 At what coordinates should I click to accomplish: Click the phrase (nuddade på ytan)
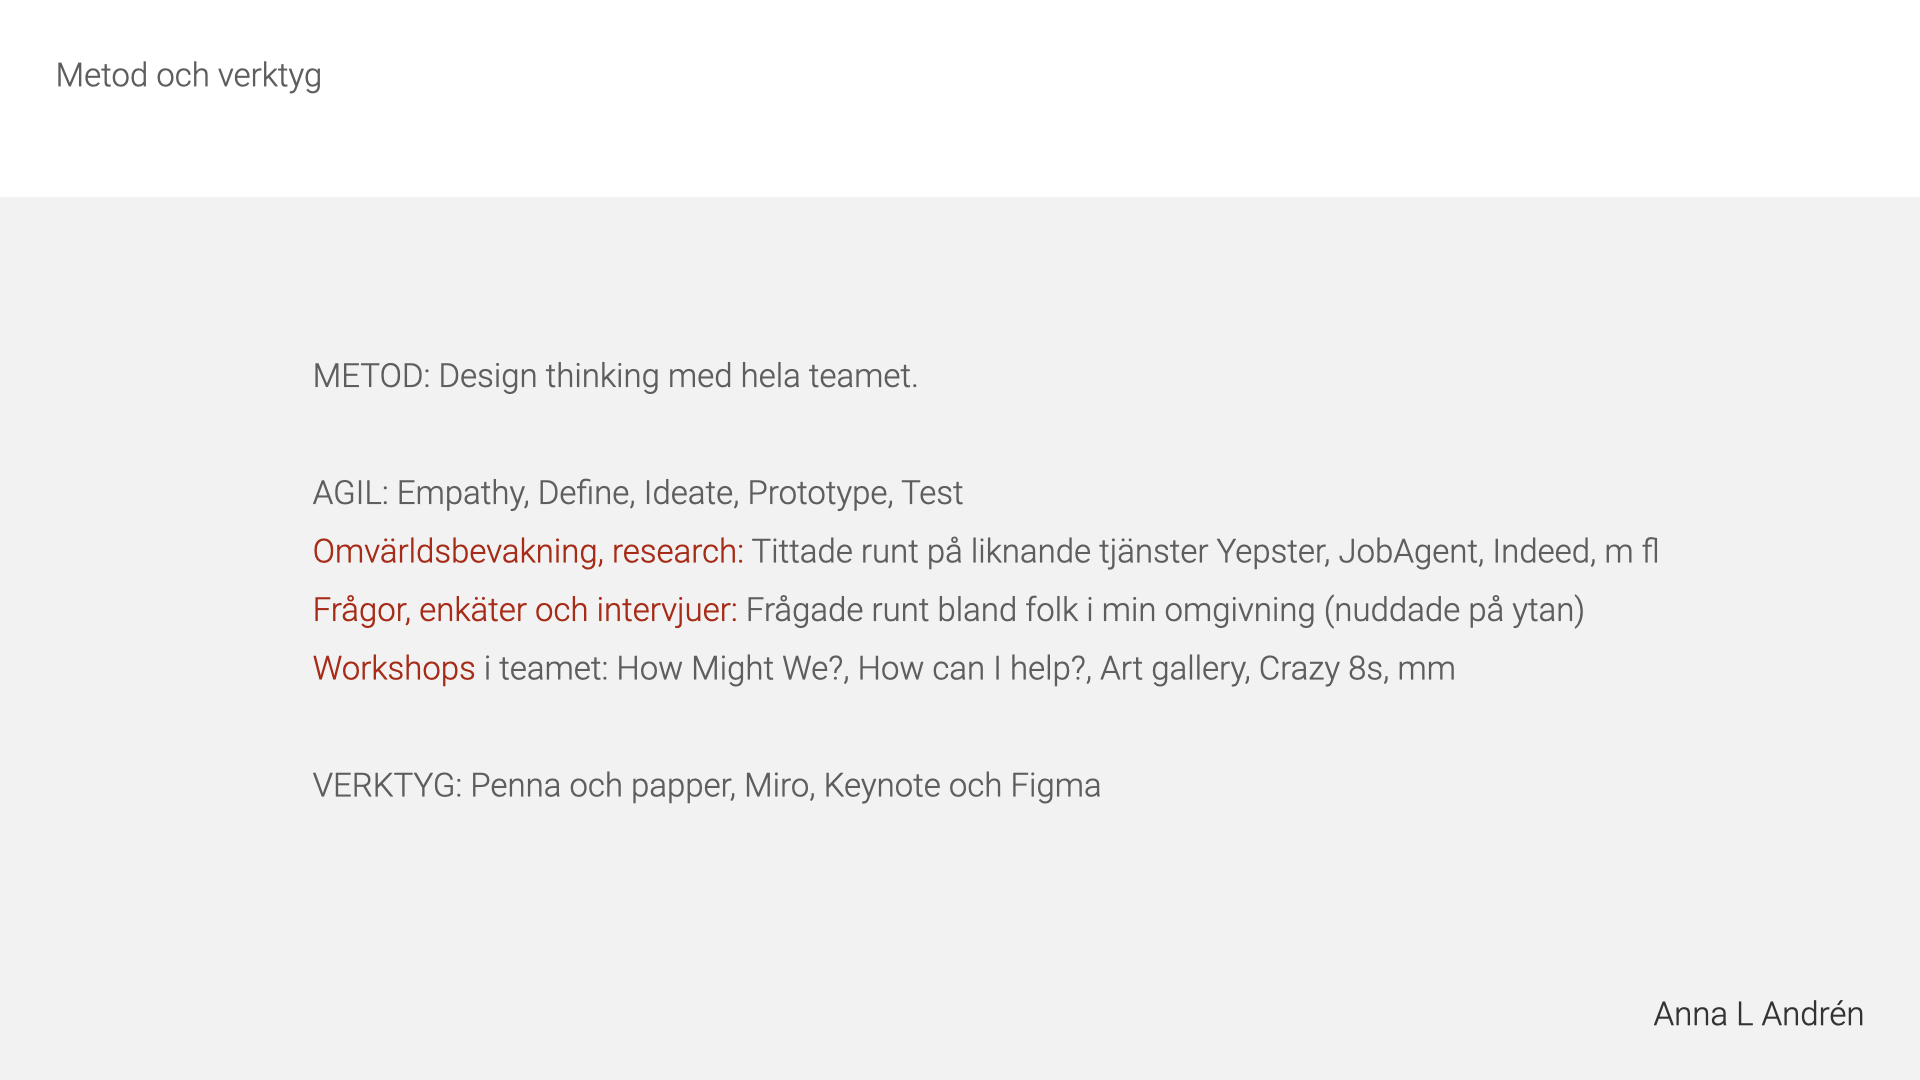coord(1454,610)
